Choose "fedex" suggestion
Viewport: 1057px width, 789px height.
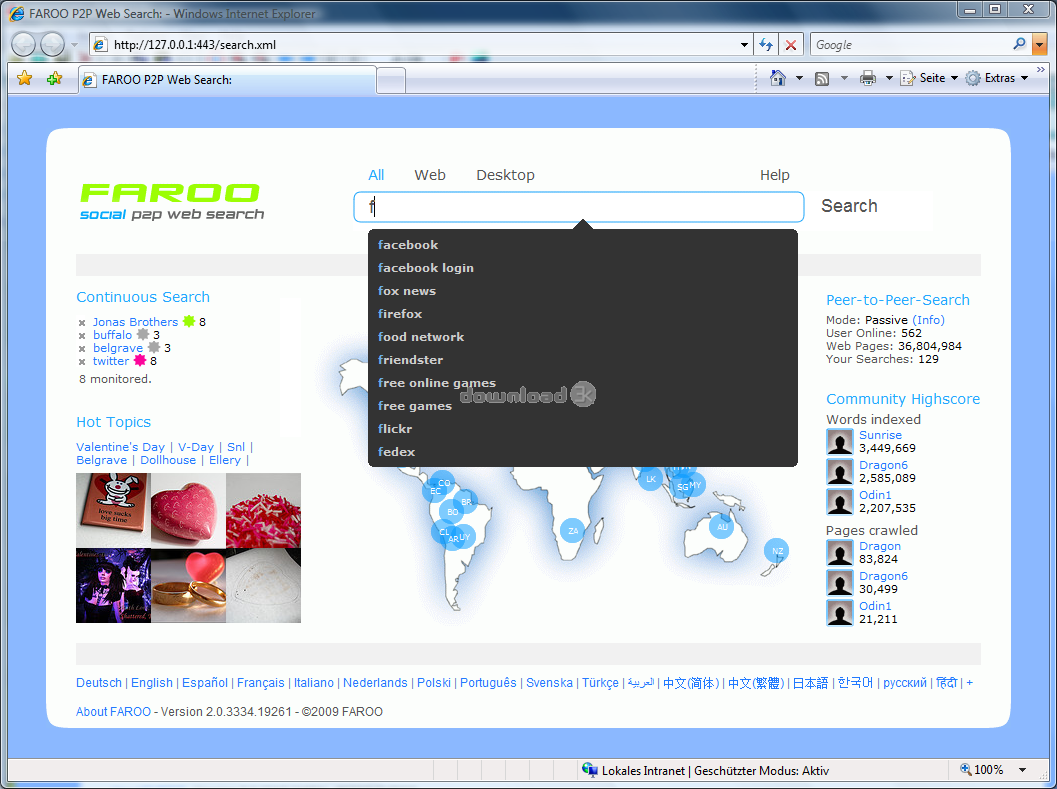coord(582,451)
